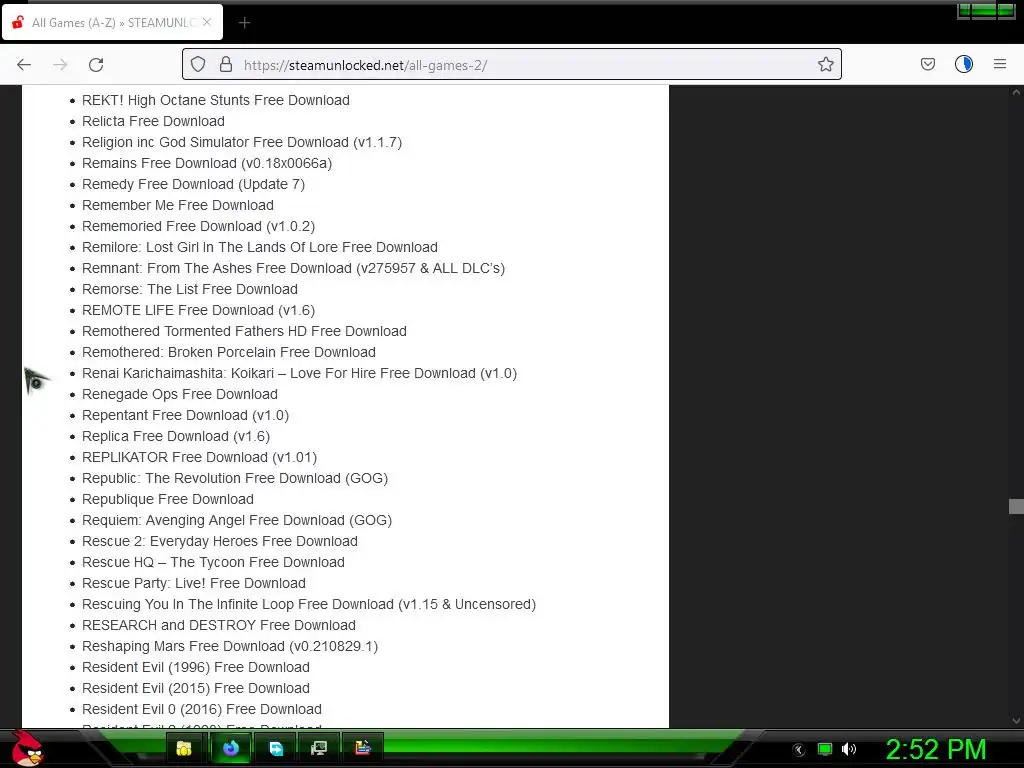Image resolution: width=1024 pixels, height=768 pixels.
Task: Open Repentant Free Download (v1.0)
Action: (x=185, y=415)
